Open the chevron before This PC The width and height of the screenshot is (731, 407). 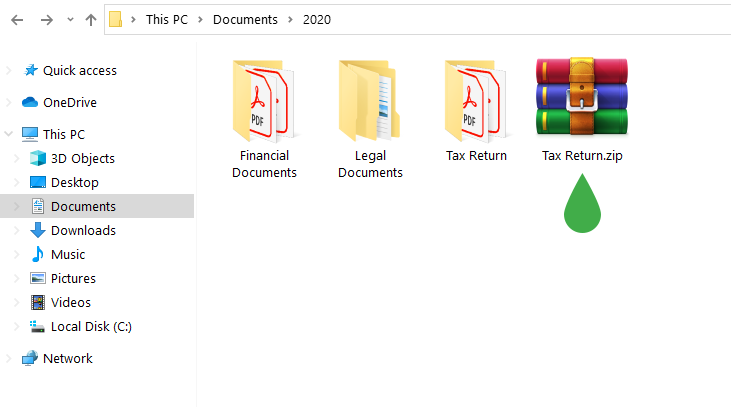133,20
